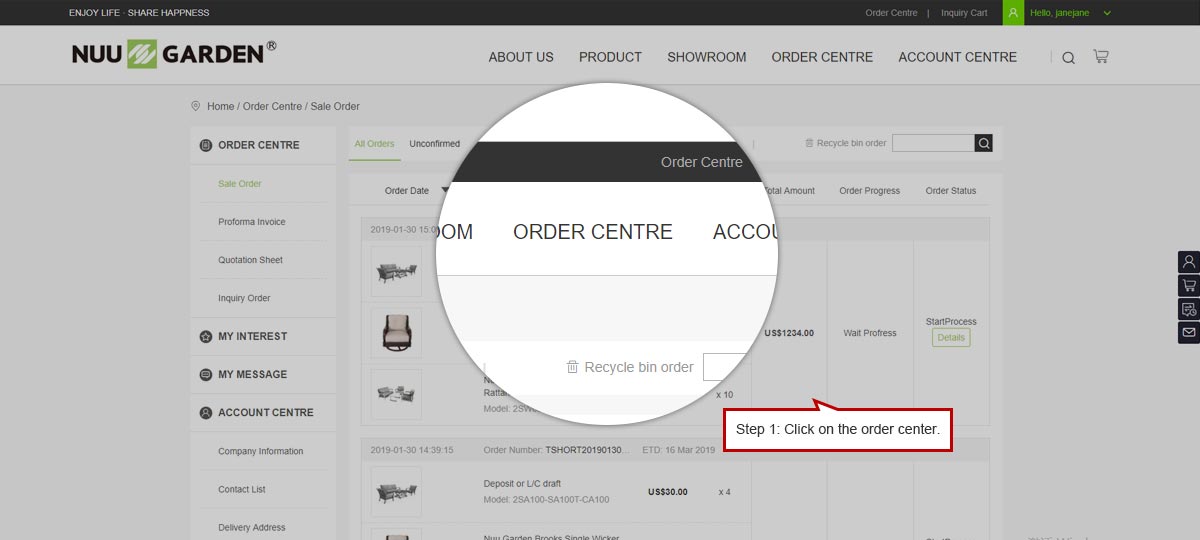Click the breadcrumb location pin icon

195,106
